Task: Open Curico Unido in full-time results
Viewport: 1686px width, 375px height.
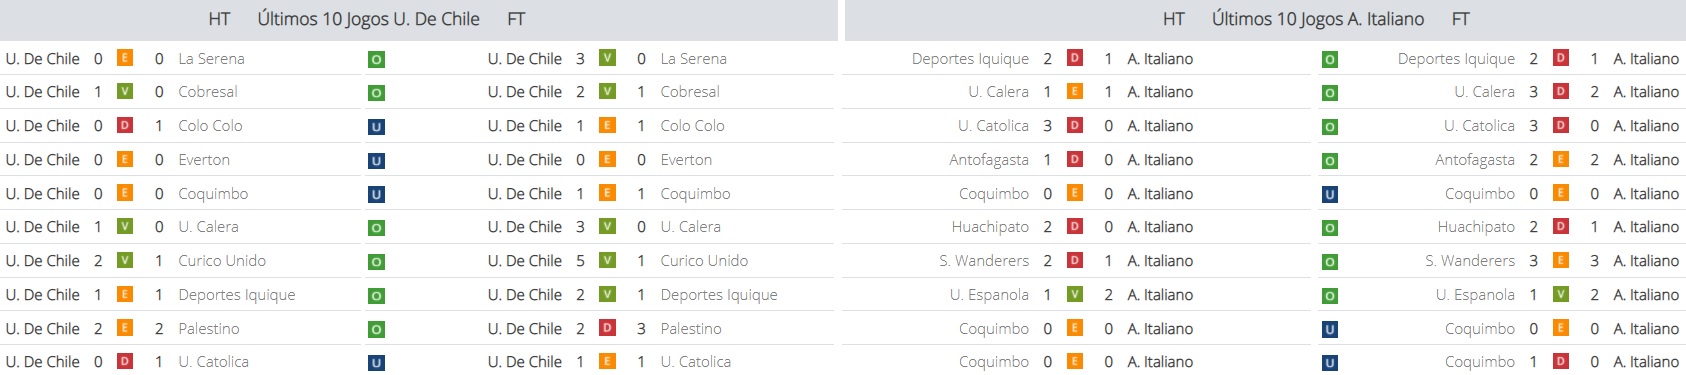Action: (x=704, y=260)
